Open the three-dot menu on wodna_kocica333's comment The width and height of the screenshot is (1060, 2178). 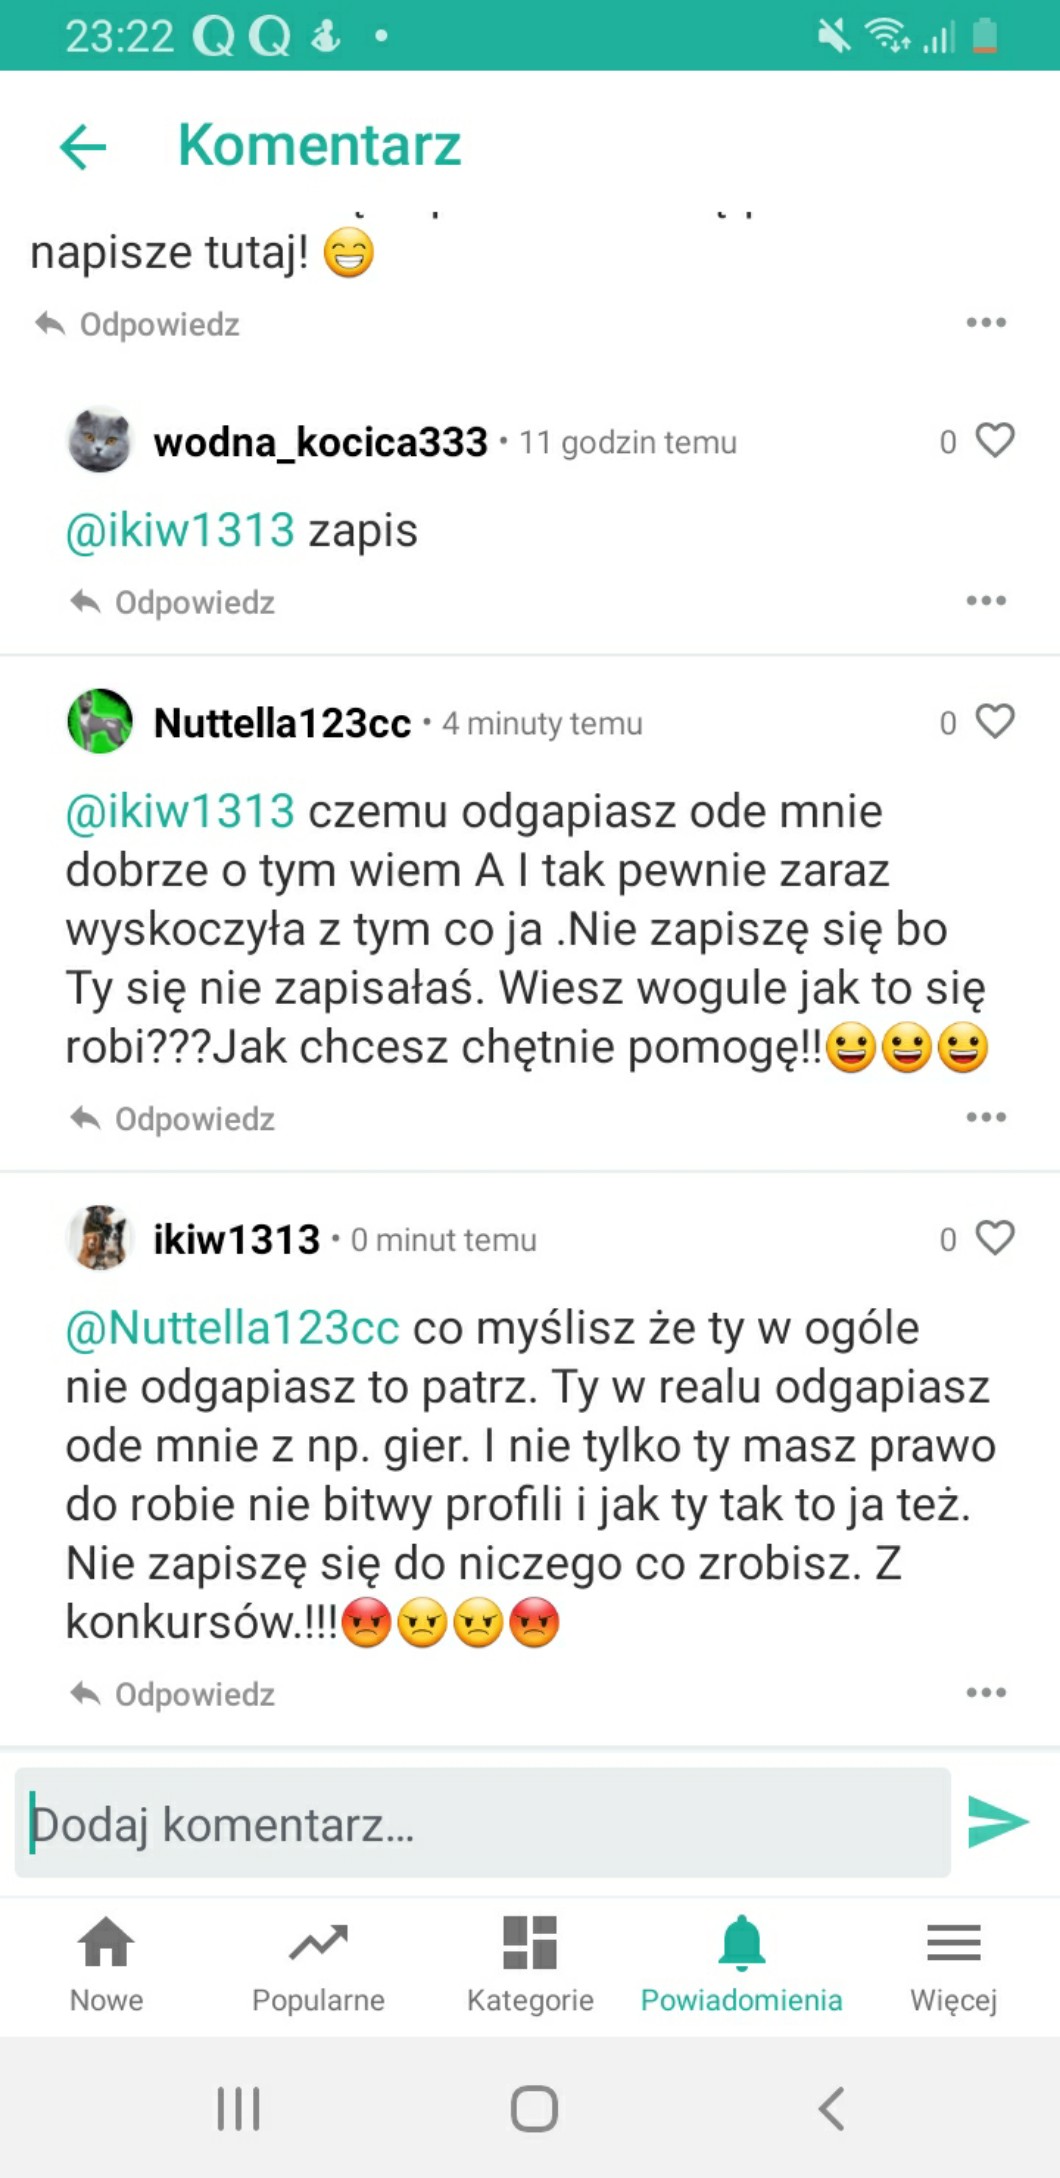pyautogui.click(x=986, y=601)
